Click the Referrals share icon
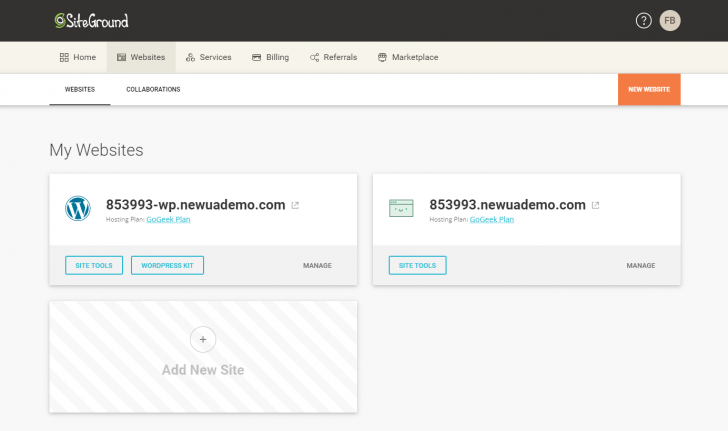Viewport: 728px width, 431px height. coord(314,57)
